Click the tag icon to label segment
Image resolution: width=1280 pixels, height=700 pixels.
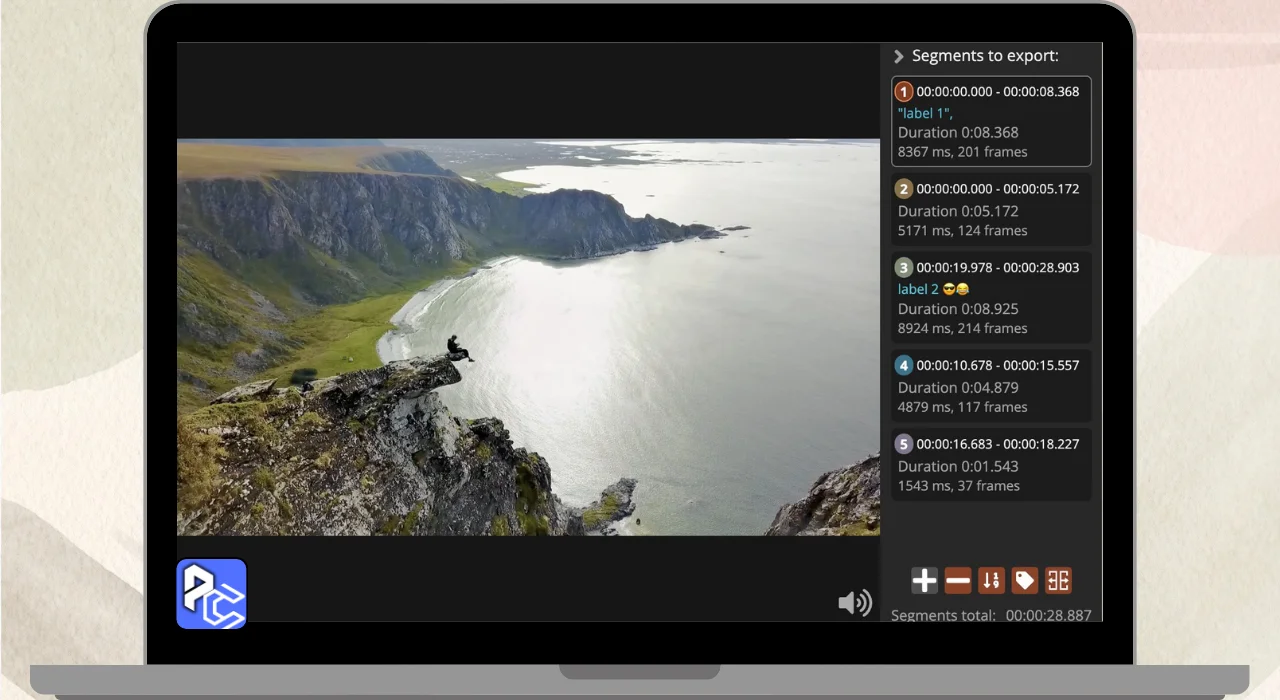tap(1024, 580)
